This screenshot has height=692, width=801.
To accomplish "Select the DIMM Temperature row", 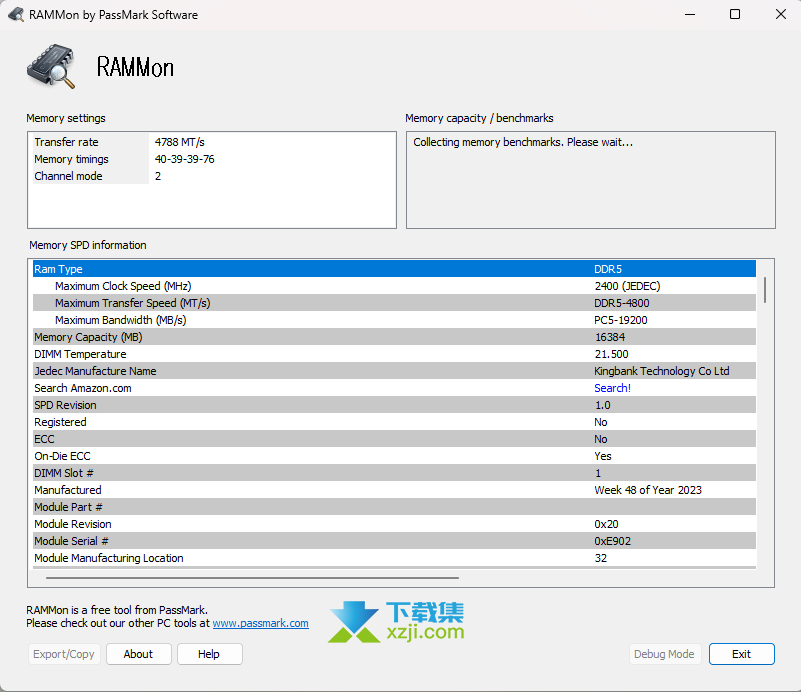I will (x=394, y=354).
